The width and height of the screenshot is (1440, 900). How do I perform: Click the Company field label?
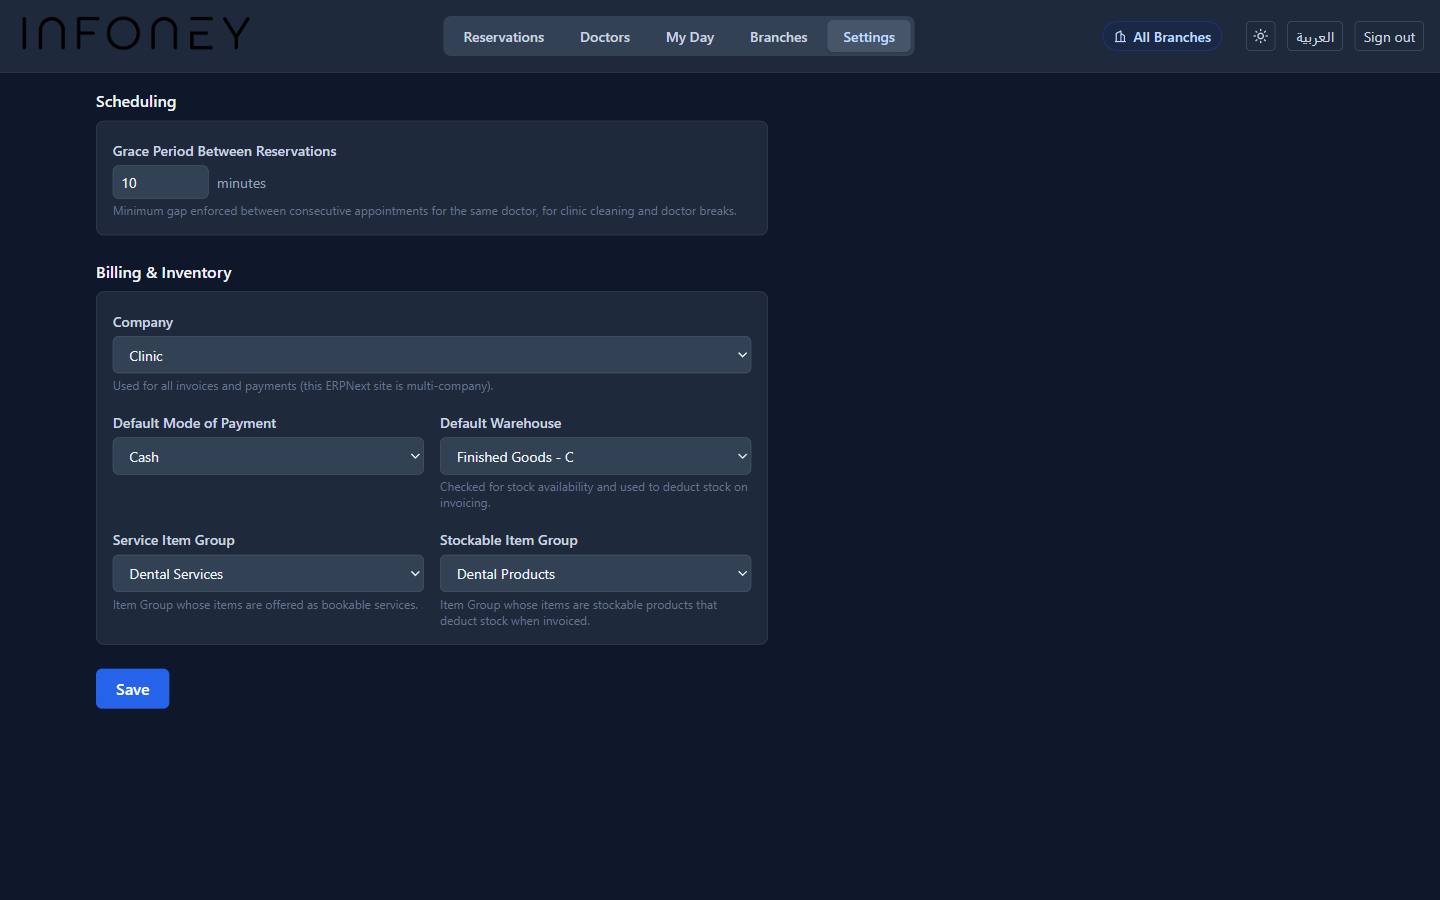(143, 322)
